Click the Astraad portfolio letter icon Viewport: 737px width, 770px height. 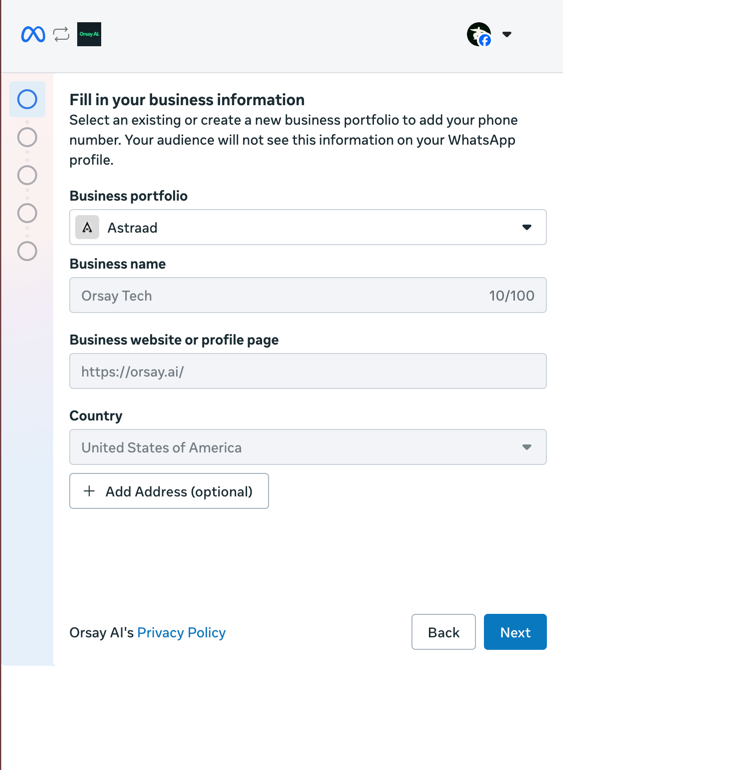pos(87,227)
